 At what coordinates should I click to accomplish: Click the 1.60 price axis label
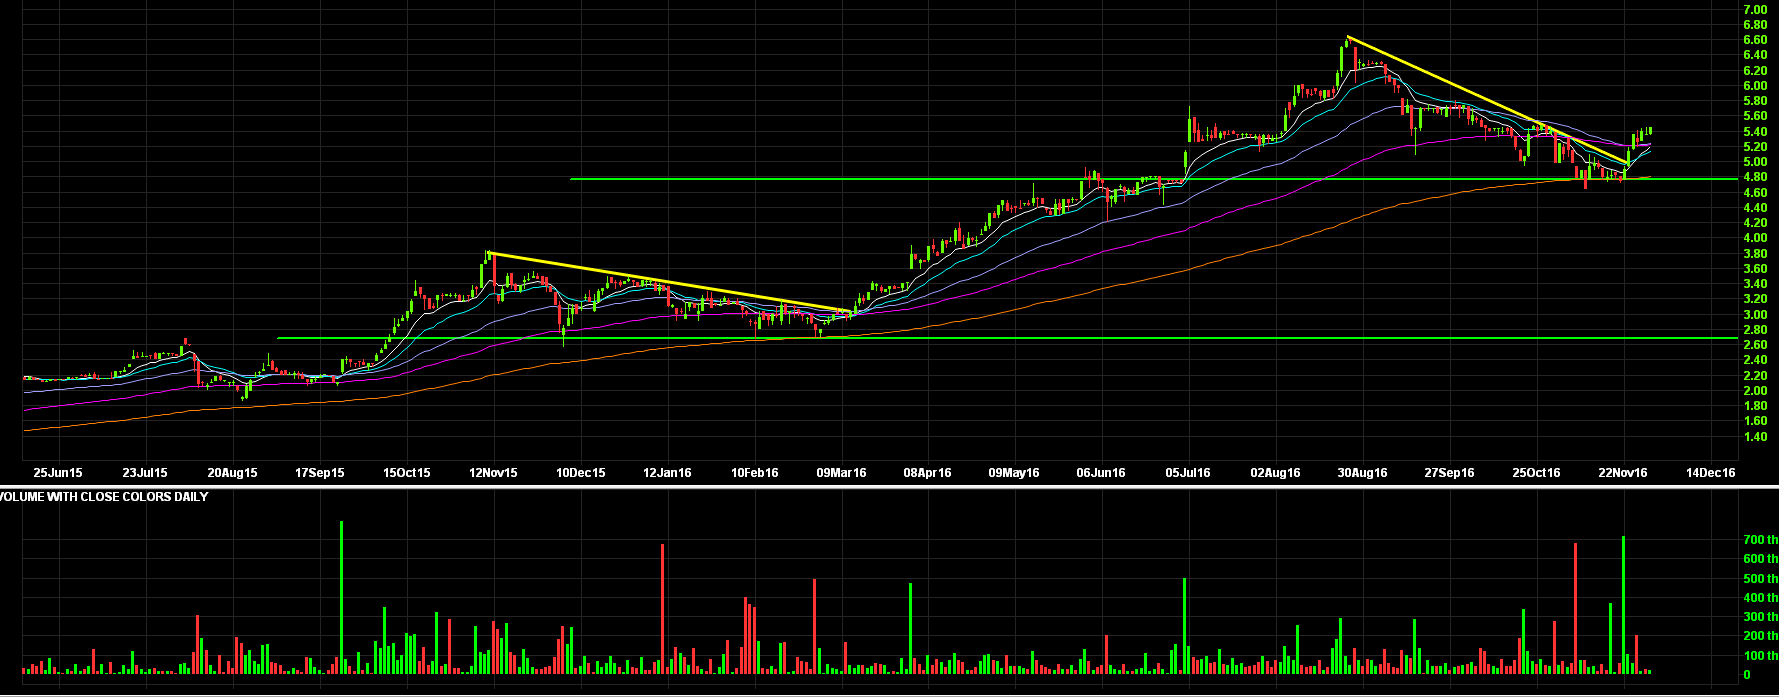tap(1755, 421)
